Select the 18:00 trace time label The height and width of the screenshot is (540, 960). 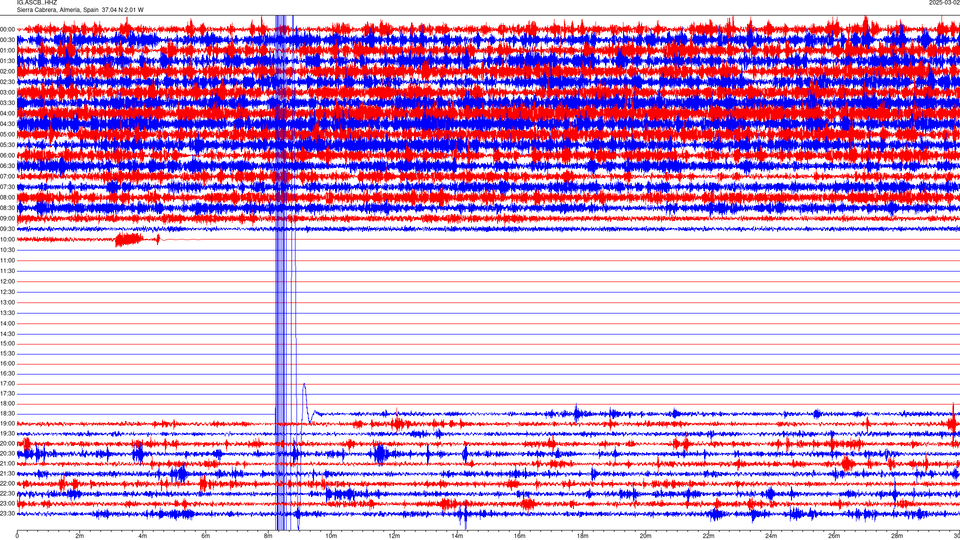(7, 403)
